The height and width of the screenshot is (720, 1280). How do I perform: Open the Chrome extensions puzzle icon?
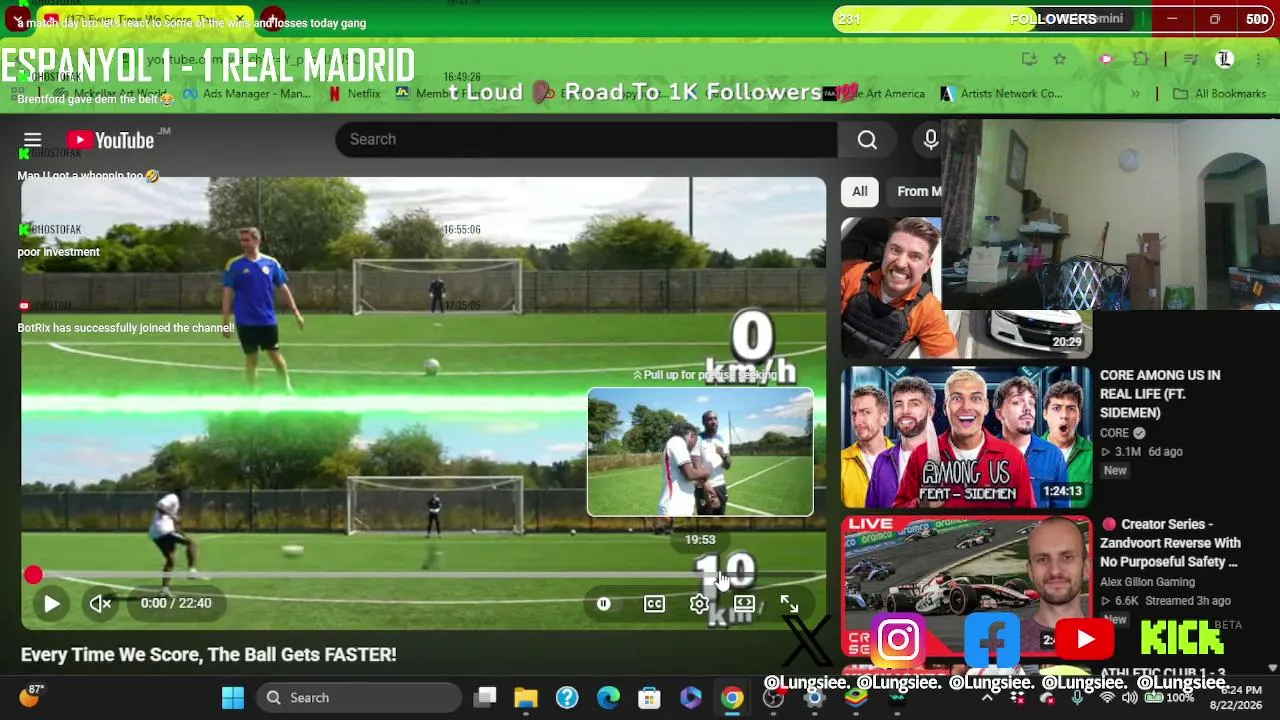pos(1141,60)
